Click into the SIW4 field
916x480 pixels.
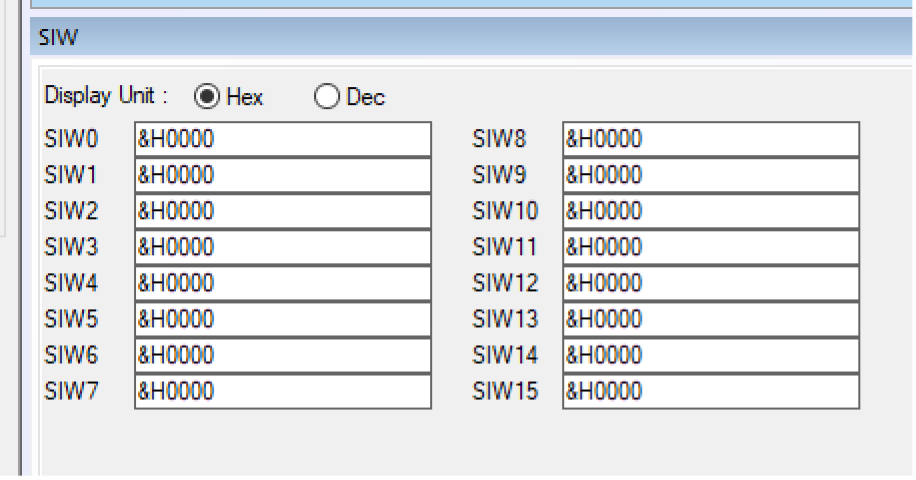pos(282,284)
